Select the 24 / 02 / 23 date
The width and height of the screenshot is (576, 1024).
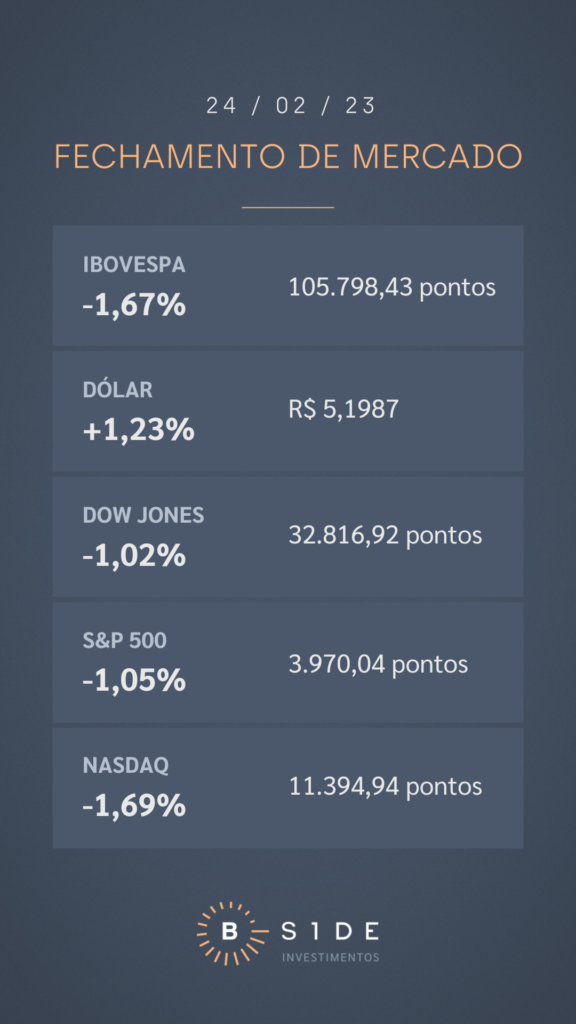[x=291, y=106]
